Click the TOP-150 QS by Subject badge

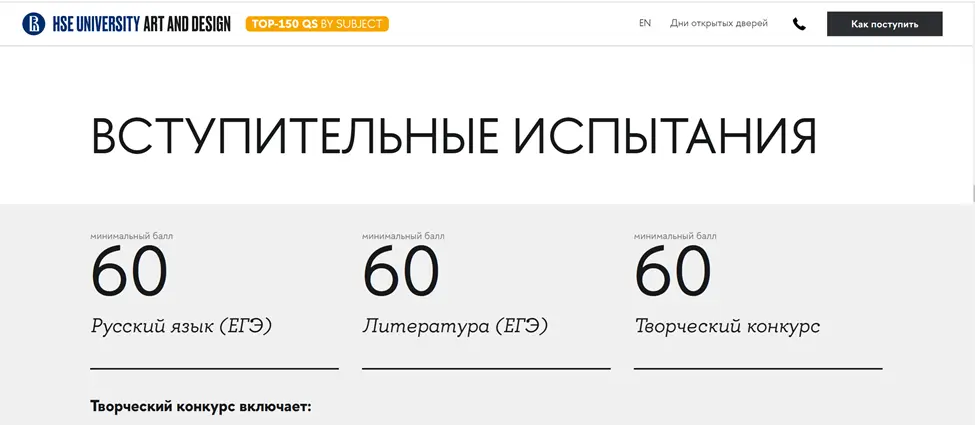point(317,24)
